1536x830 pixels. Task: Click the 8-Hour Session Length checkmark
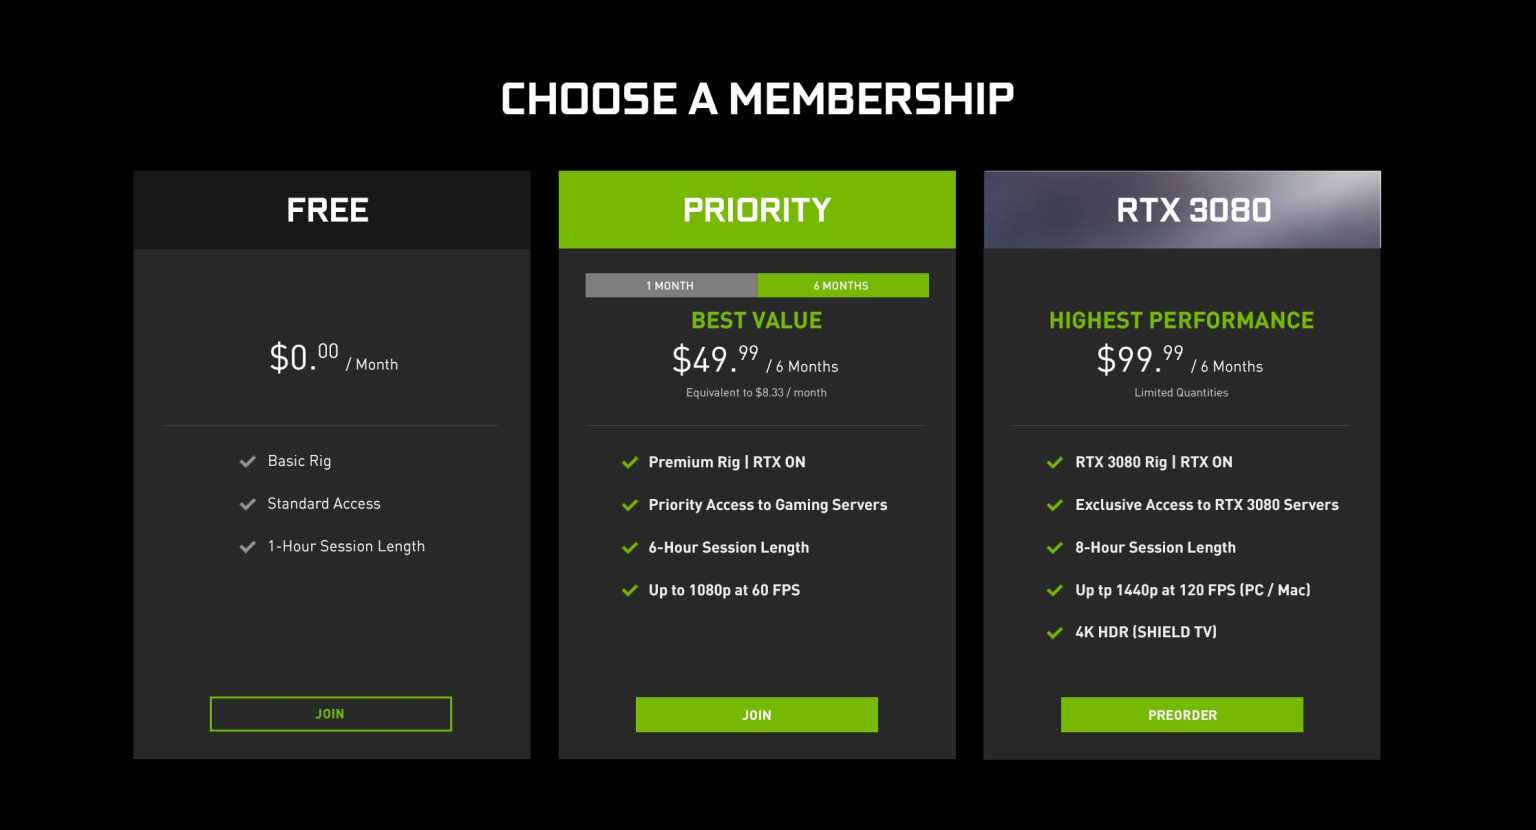point(1055,547)
